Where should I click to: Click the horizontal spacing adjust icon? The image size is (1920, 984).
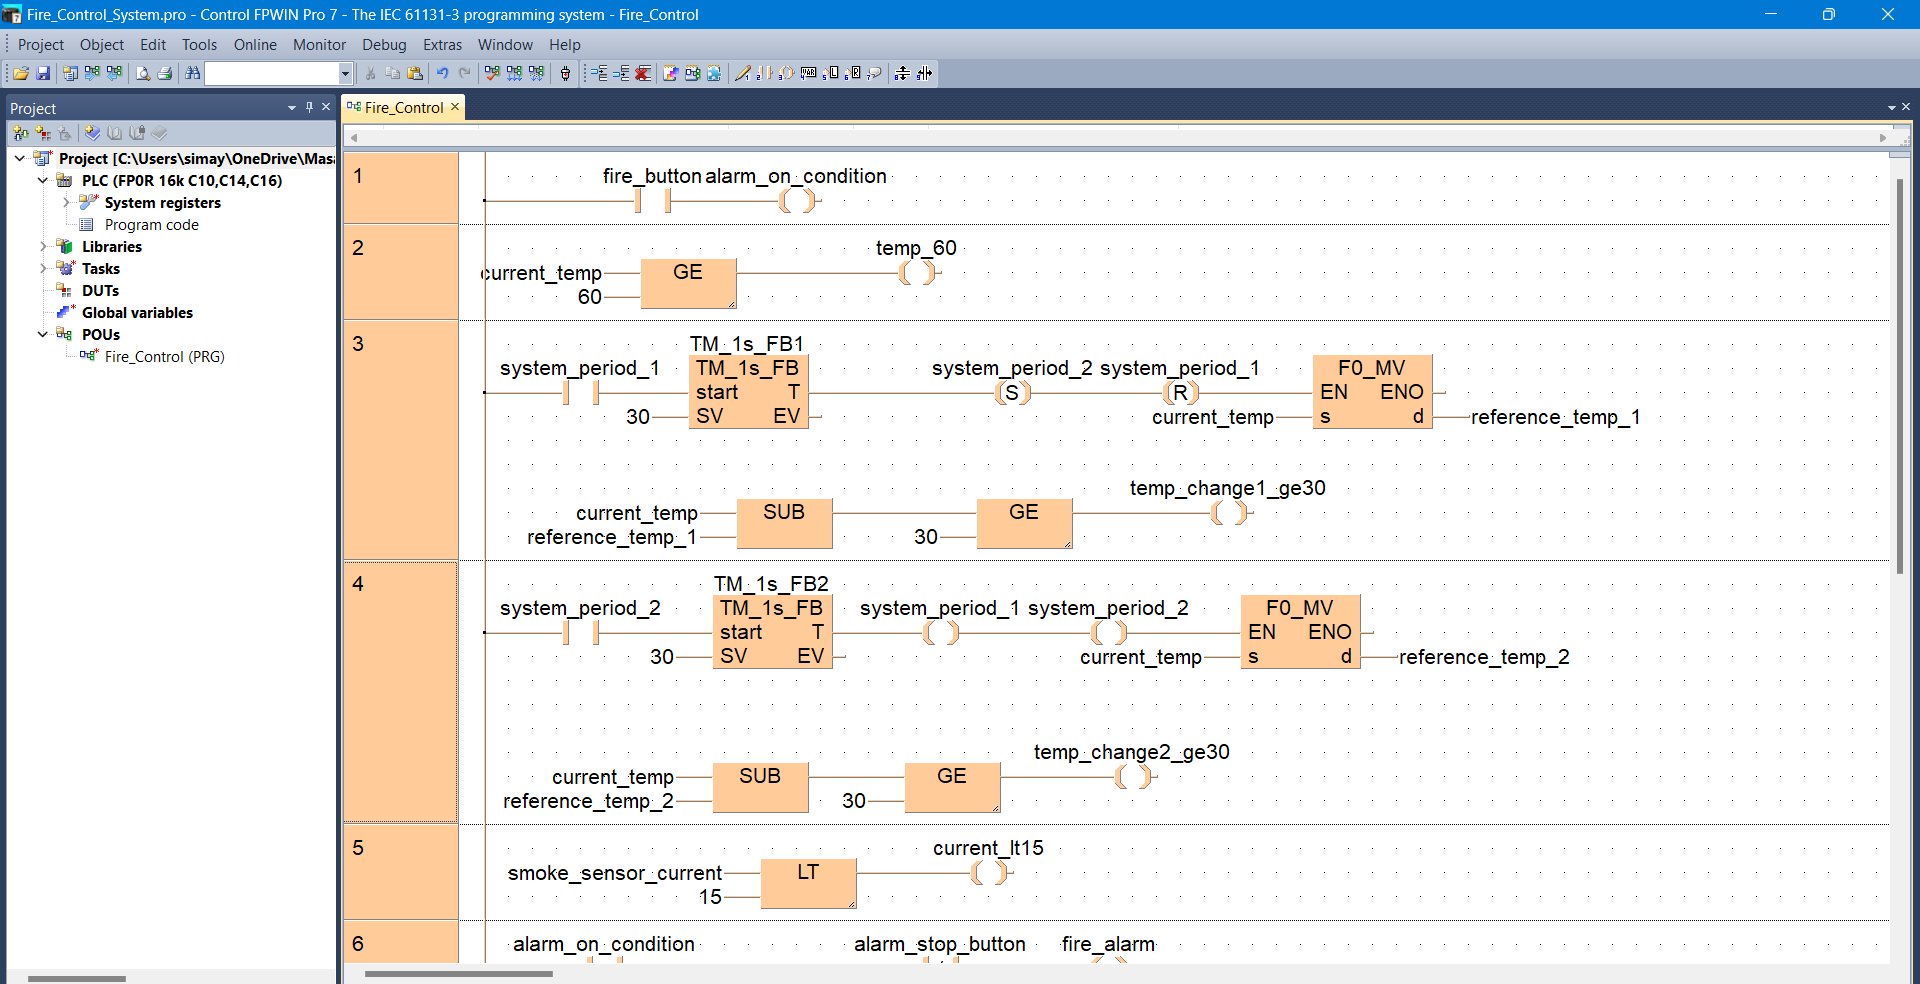click(x=924, y=73)
